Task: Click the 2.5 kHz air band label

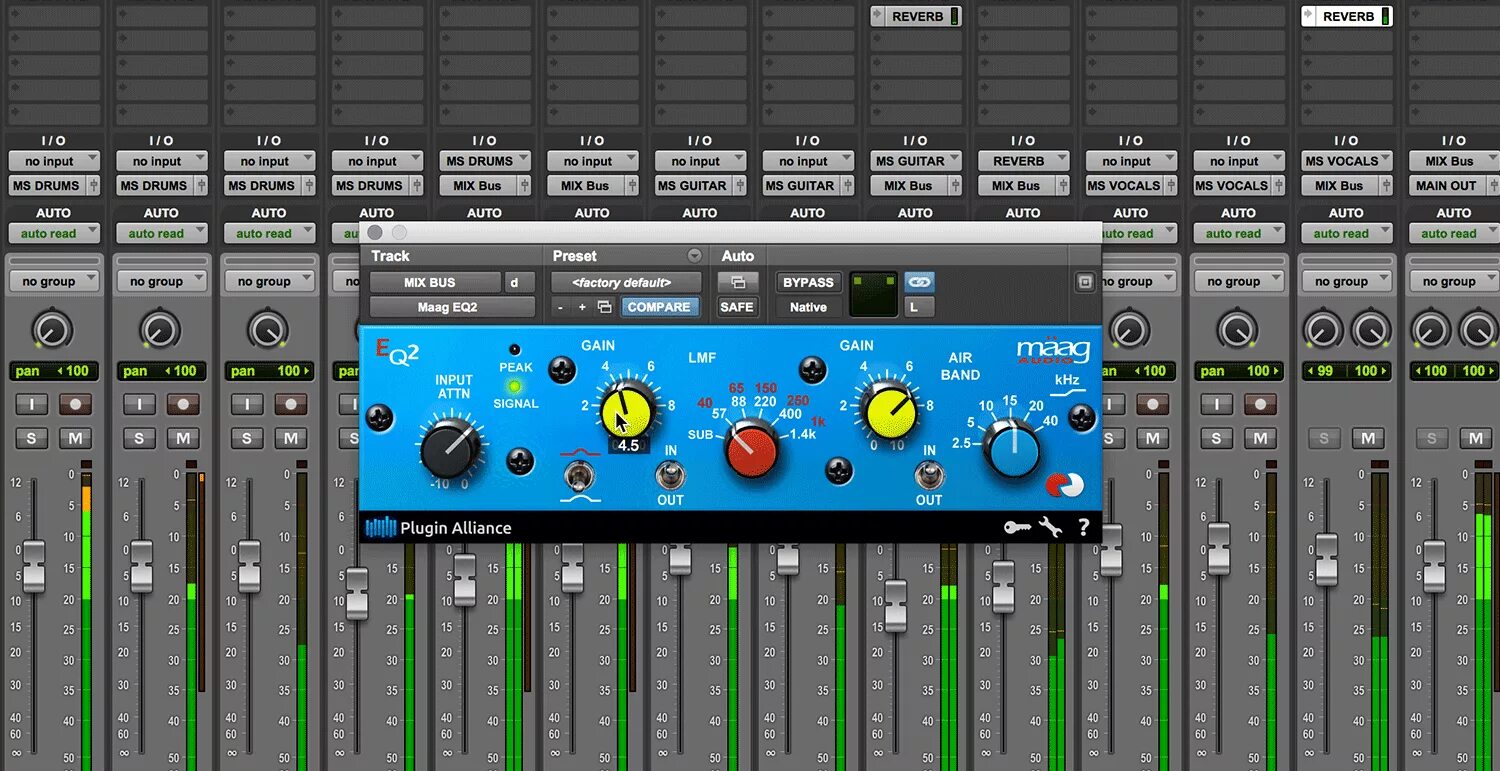Action: click(x=961, y=443)
